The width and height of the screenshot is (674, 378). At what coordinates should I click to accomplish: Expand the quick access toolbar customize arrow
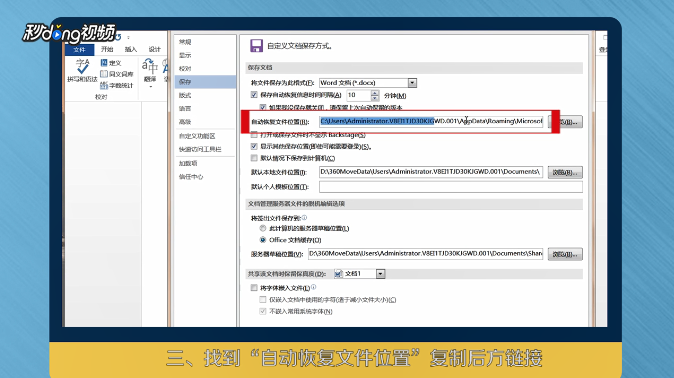pos(129,37)
